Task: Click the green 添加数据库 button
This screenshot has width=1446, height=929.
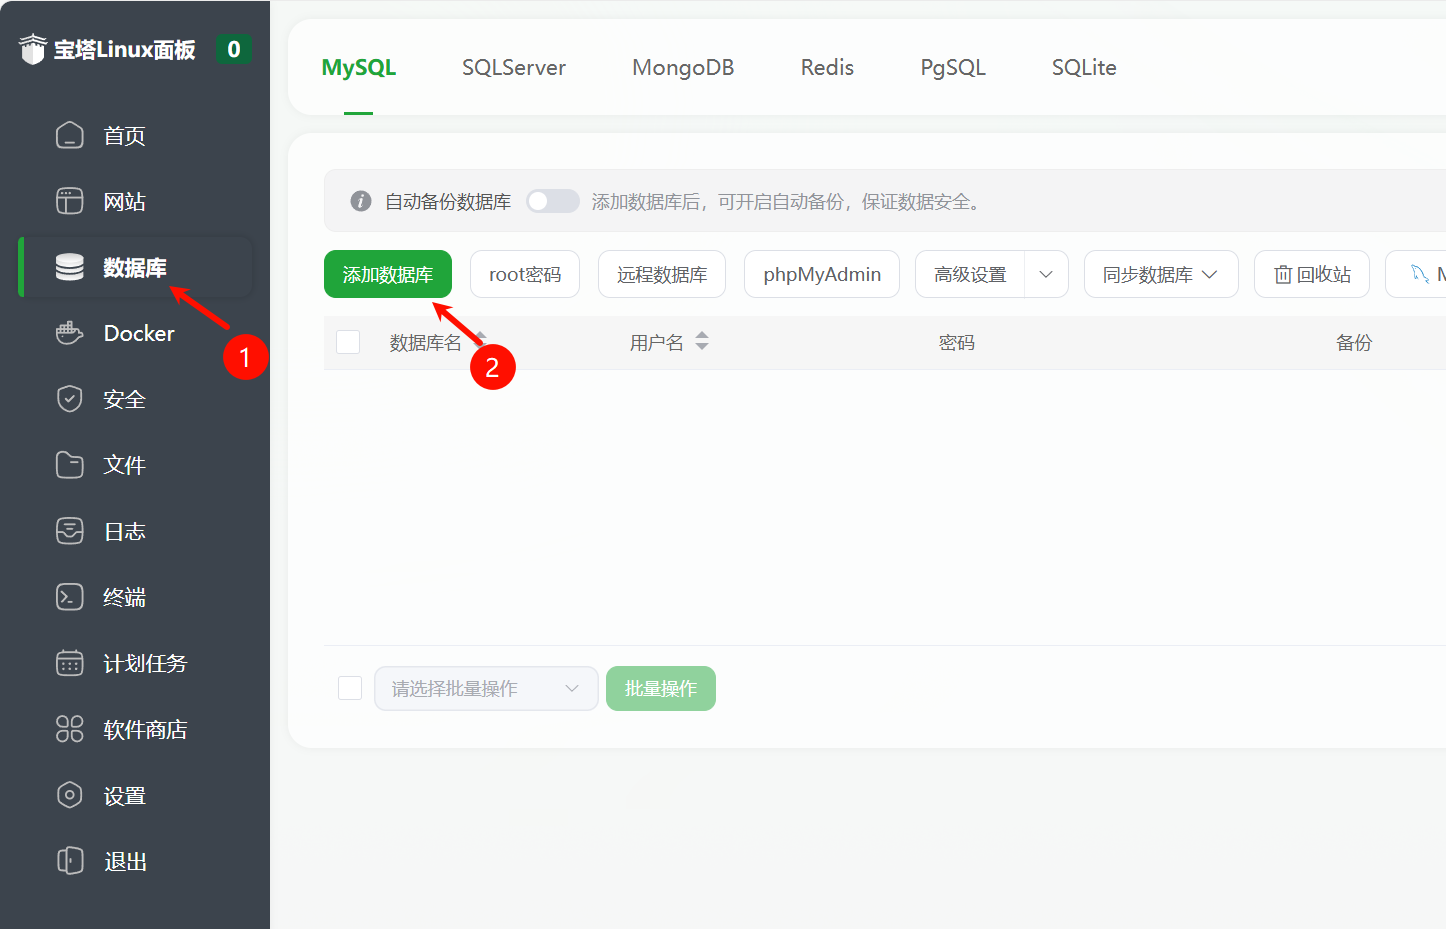Action: click(x=388, y=274)
